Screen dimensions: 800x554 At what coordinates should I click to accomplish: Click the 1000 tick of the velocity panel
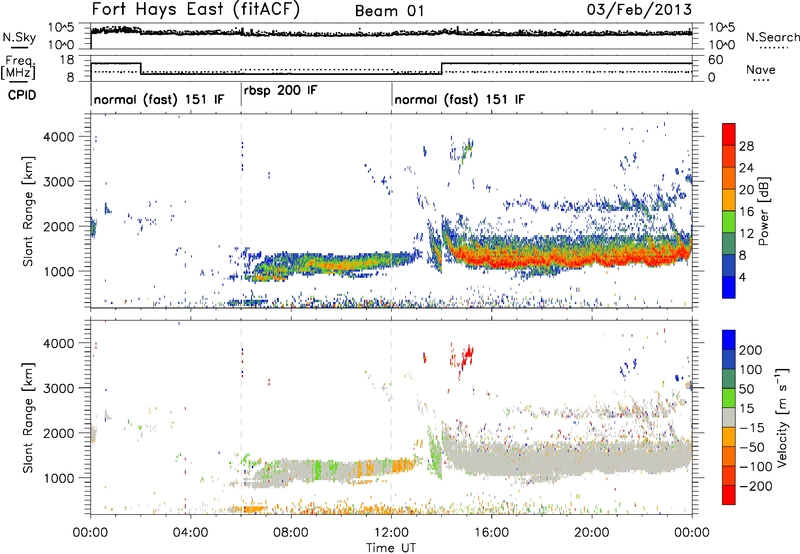point(59,478)
